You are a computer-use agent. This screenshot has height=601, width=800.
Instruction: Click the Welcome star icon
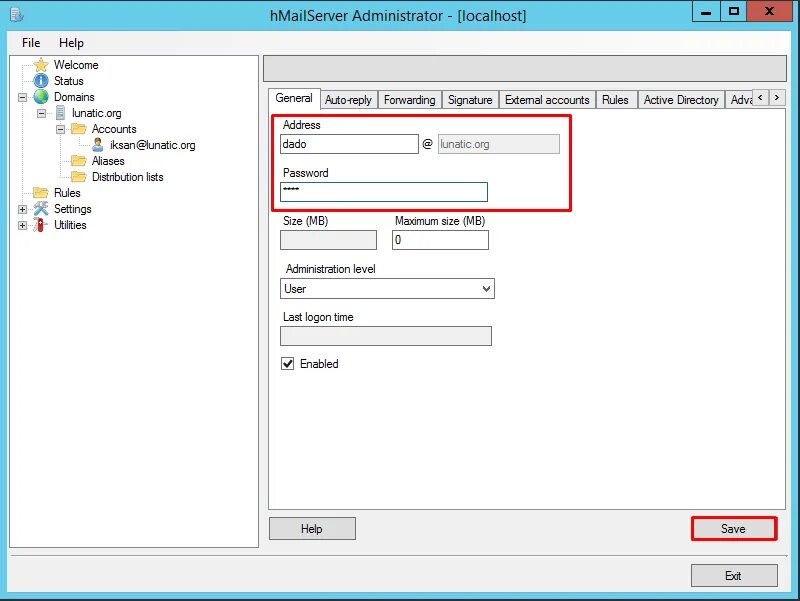(41, 65)
